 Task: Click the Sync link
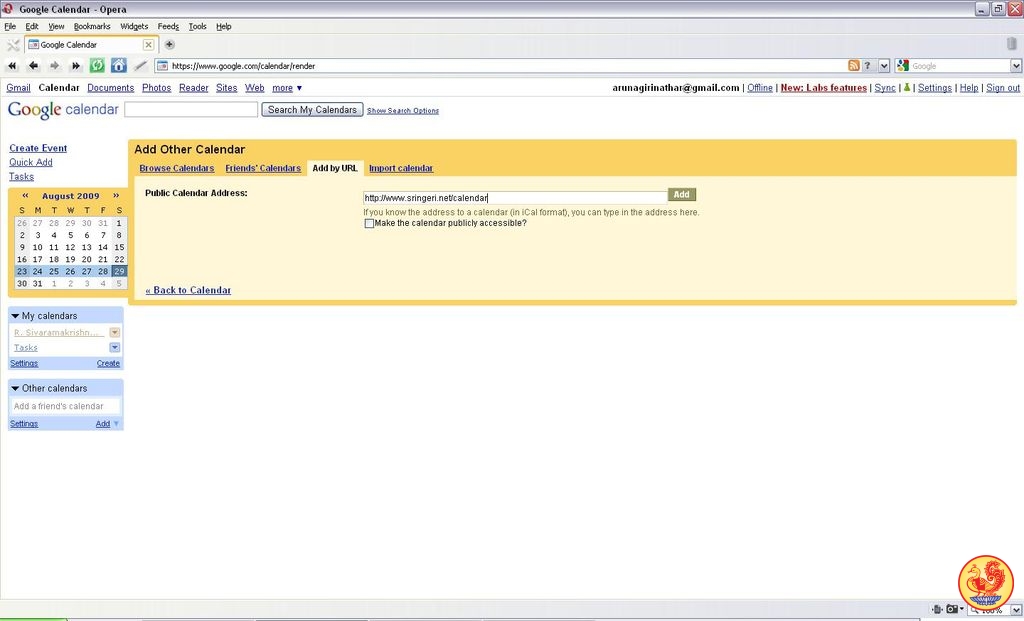[x=885, y=88]
